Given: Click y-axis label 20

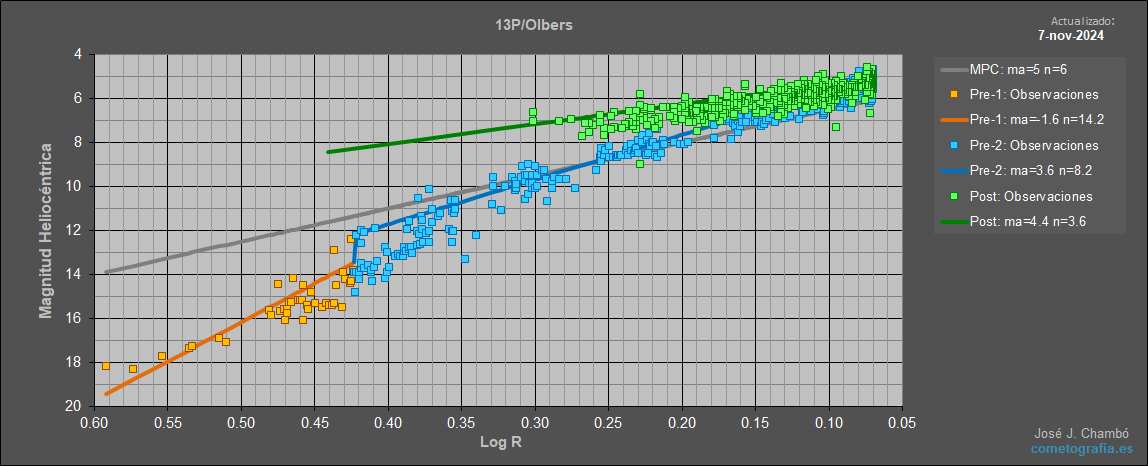Looking at the screenshot, I should pyautogui.click(x=75, y=406).
